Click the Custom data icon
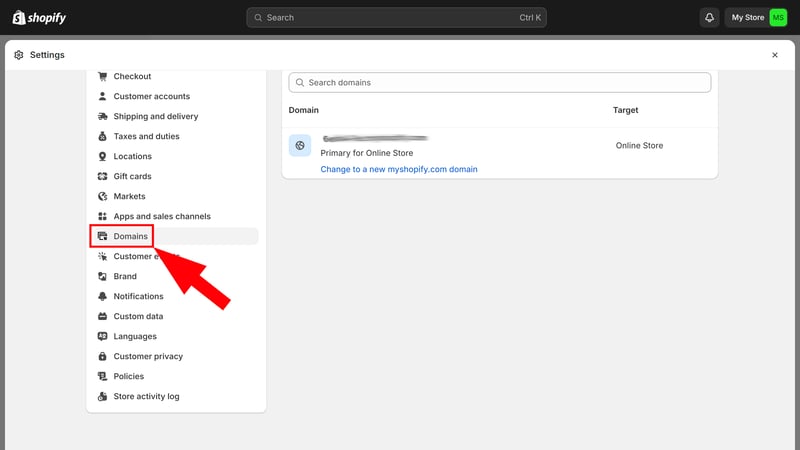This screenshot has width=800, height=450. (103, 316)
